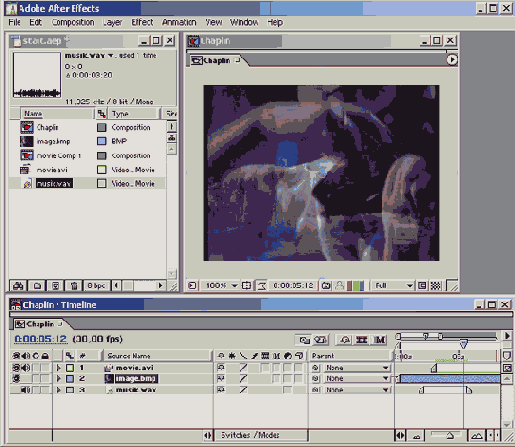
Task: Click the take snapshot camera icon
Action: [326, 286]
